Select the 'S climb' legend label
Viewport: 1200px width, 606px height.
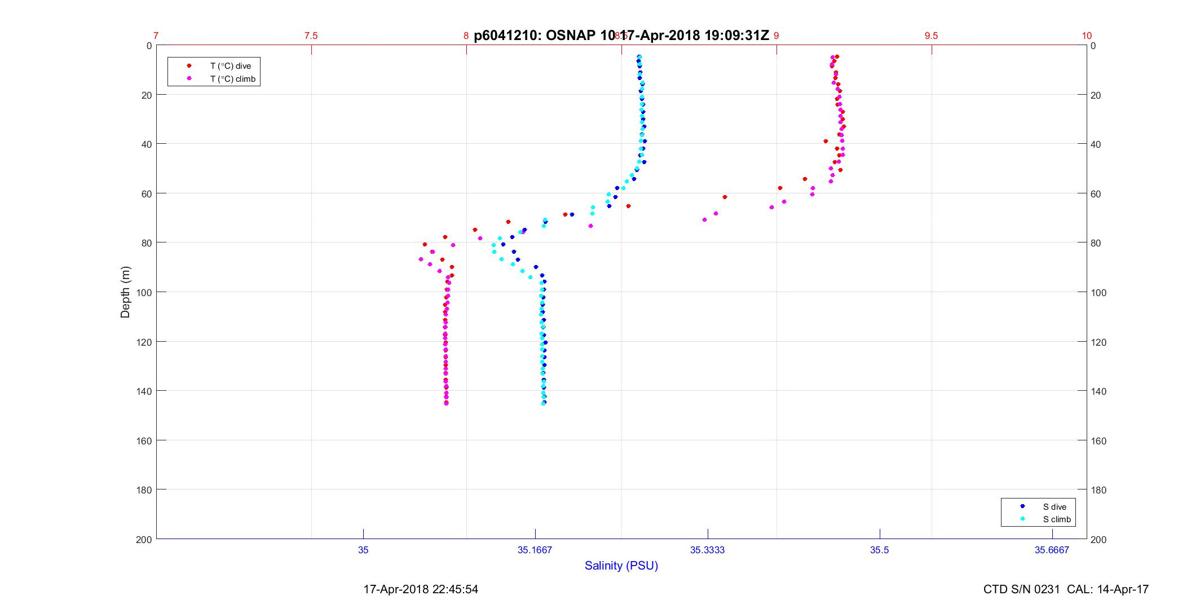1058,520
